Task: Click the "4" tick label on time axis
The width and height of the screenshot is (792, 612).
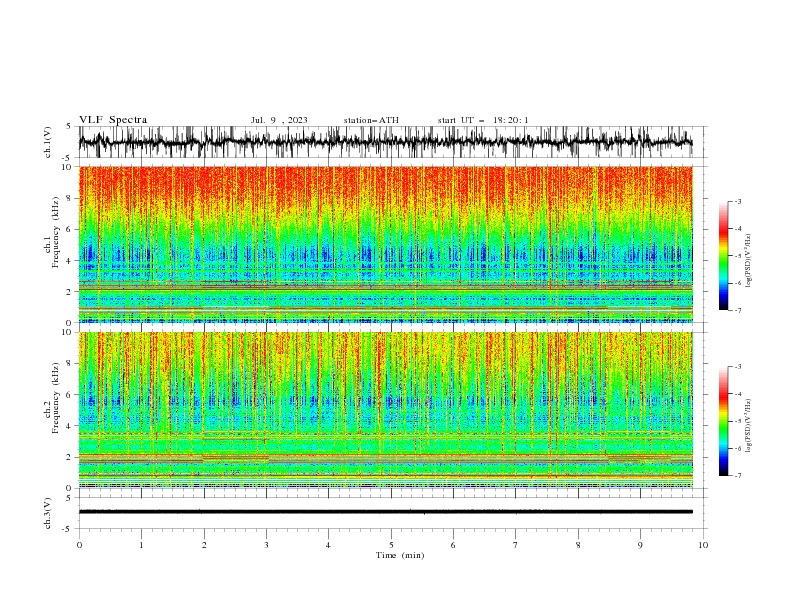Action: (x=328, y=545)
